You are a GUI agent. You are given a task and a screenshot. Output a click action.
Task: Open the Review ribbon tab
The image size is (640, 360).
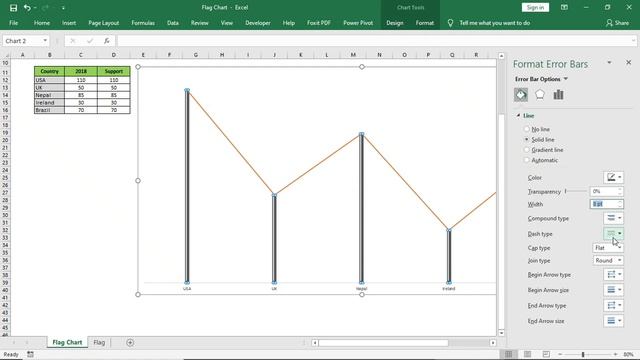[x=200, y=23]
